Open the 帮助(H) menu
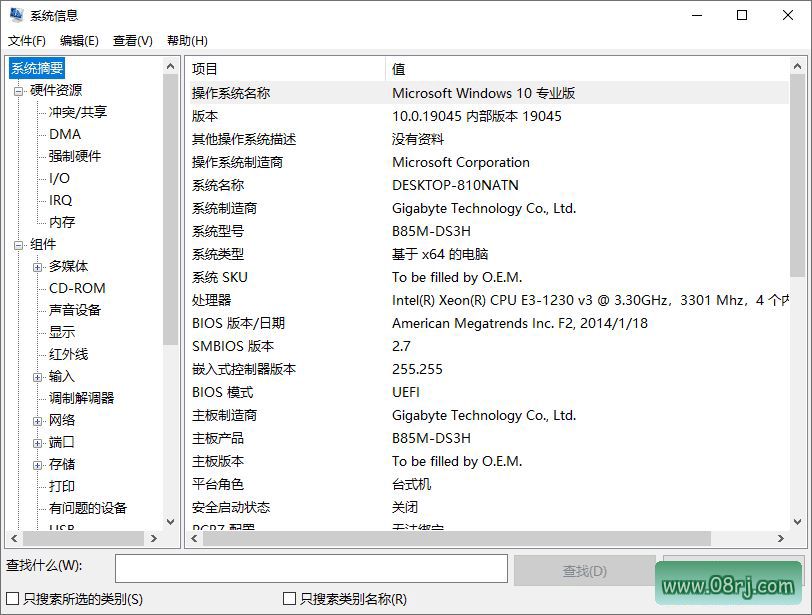Screen dimensions: 812x615 [187, 40]
